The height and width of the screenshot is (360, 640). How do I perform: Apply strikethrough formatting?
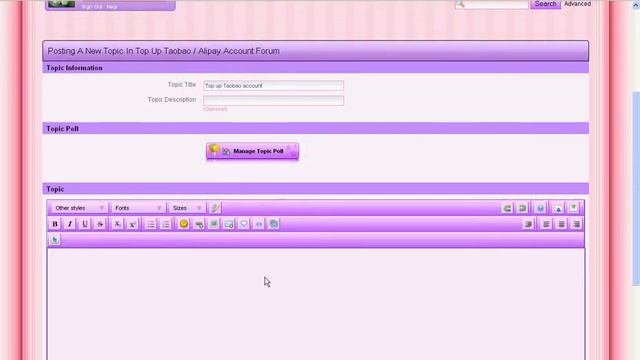pos(100,224)
